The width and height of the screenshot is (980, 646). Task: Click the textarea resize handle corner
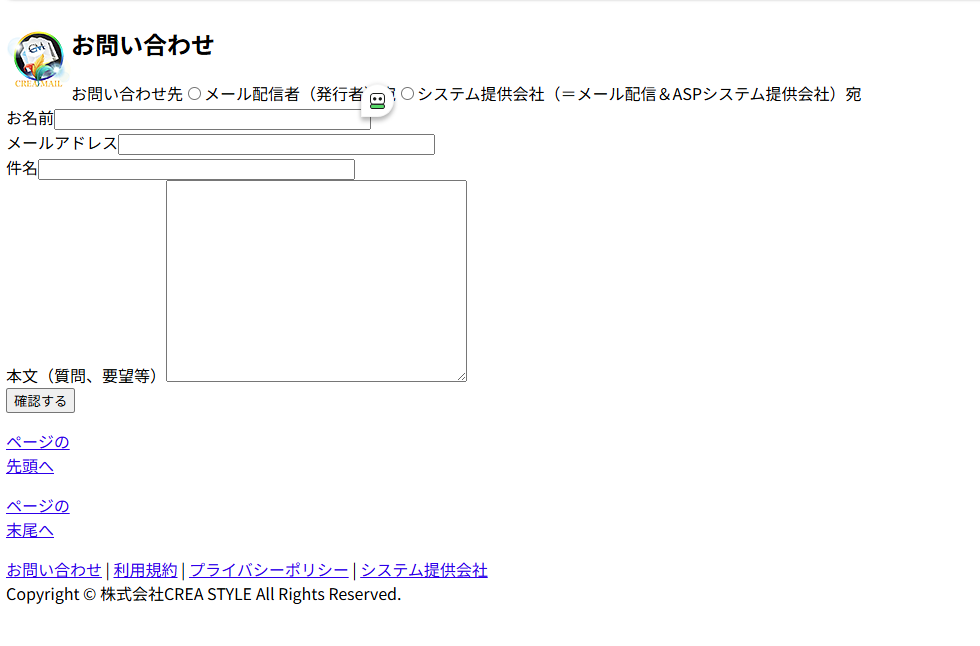pyautogui.click(x=462, y=377)
